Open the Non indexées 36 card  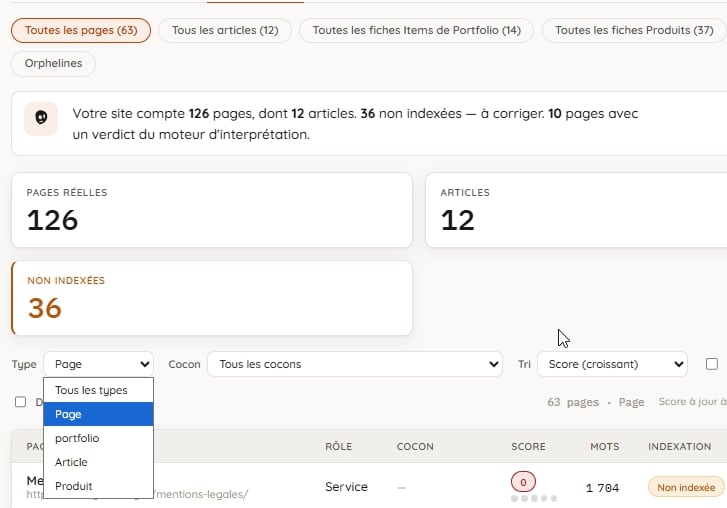(x=212, y=298)
